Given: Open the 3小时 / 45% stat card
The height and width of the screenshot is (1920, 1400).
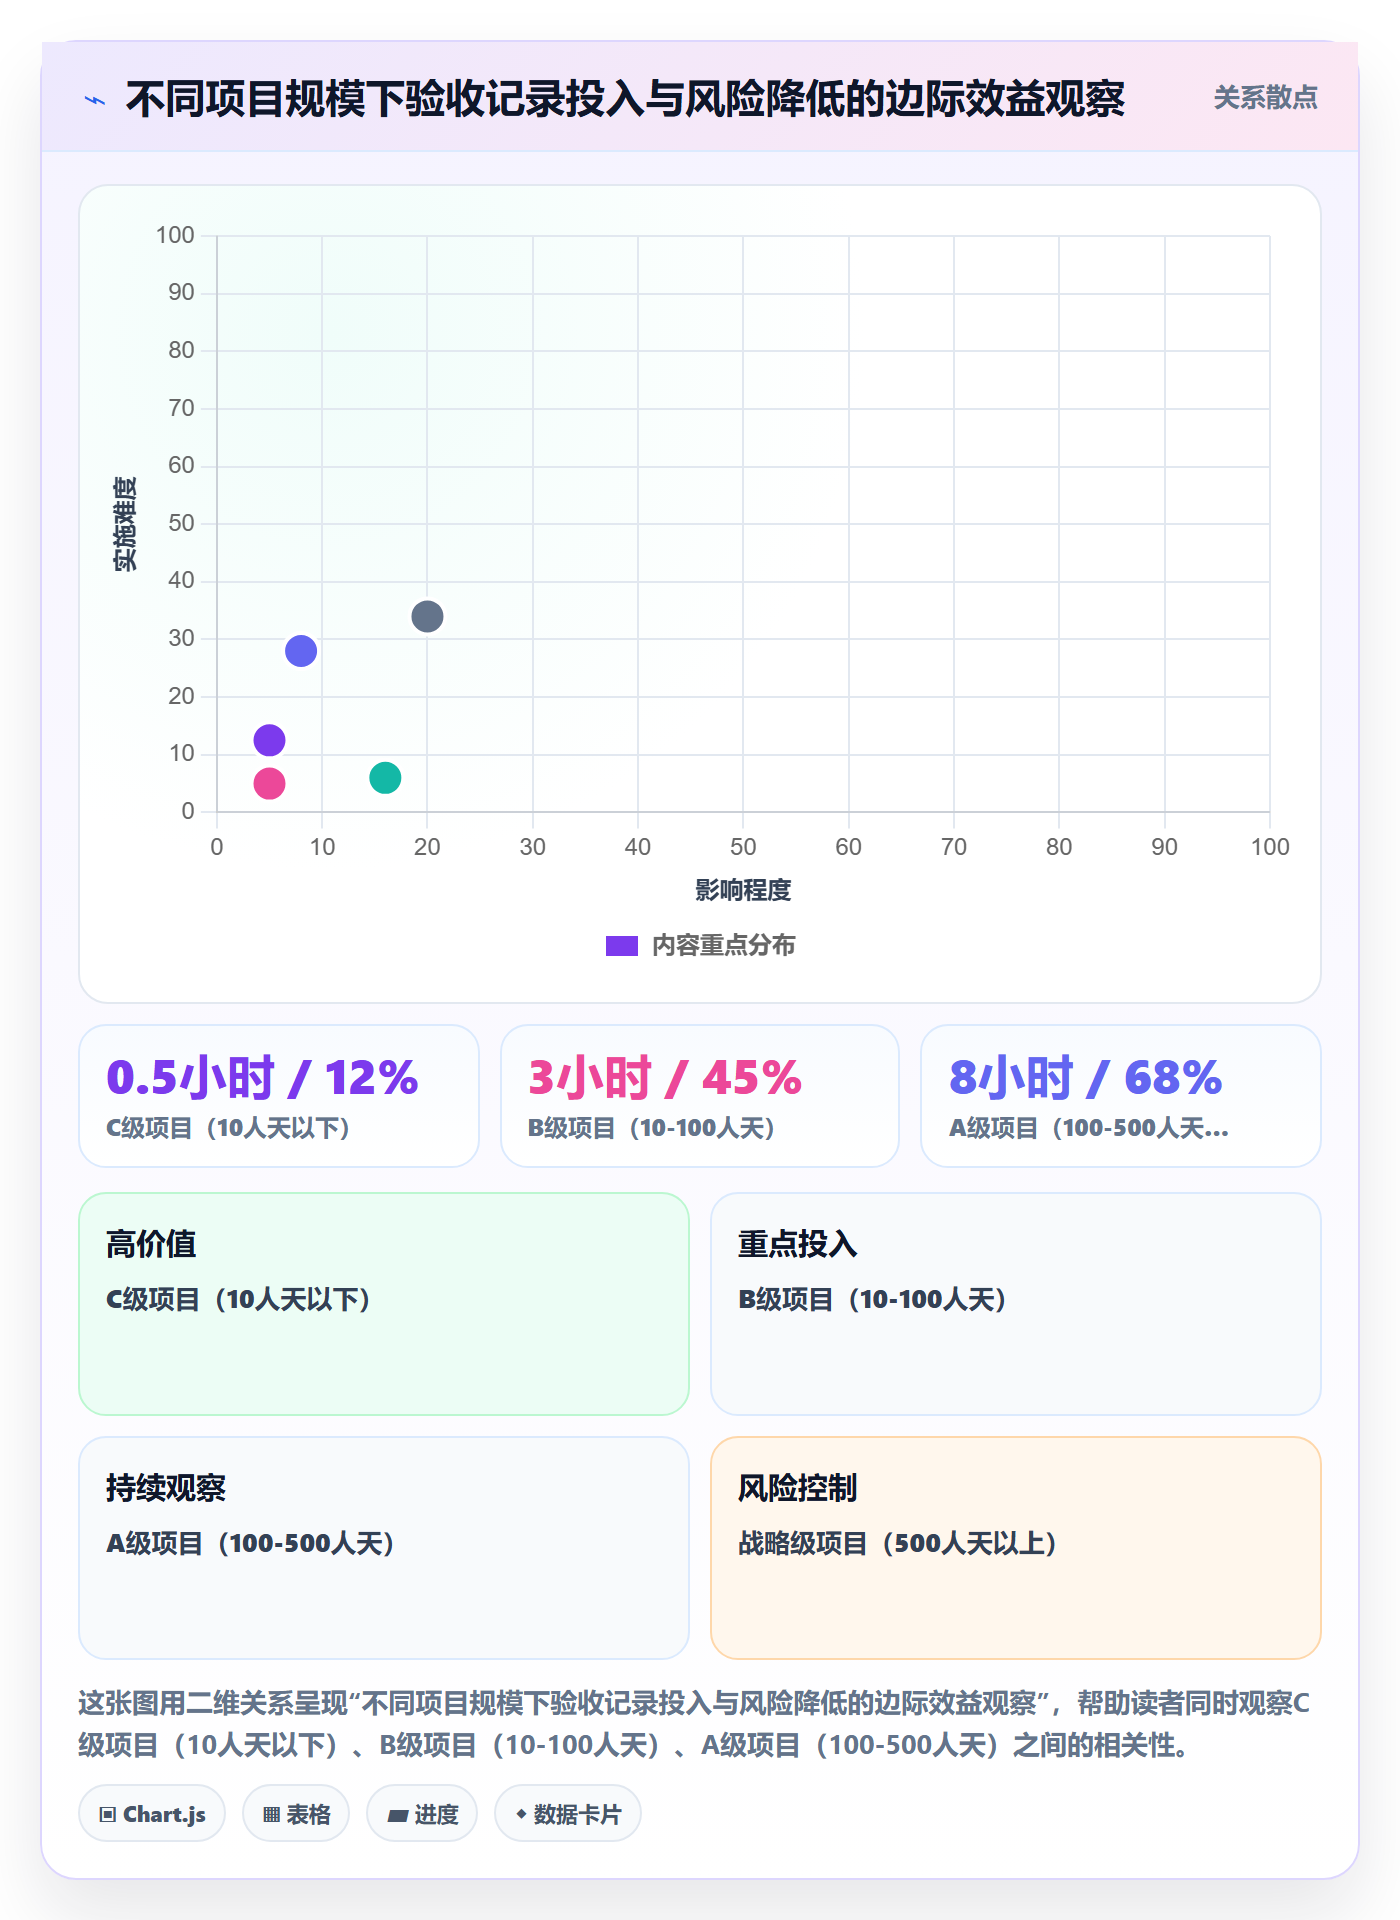Looking at the screenshot, I should click(700, 1096).
